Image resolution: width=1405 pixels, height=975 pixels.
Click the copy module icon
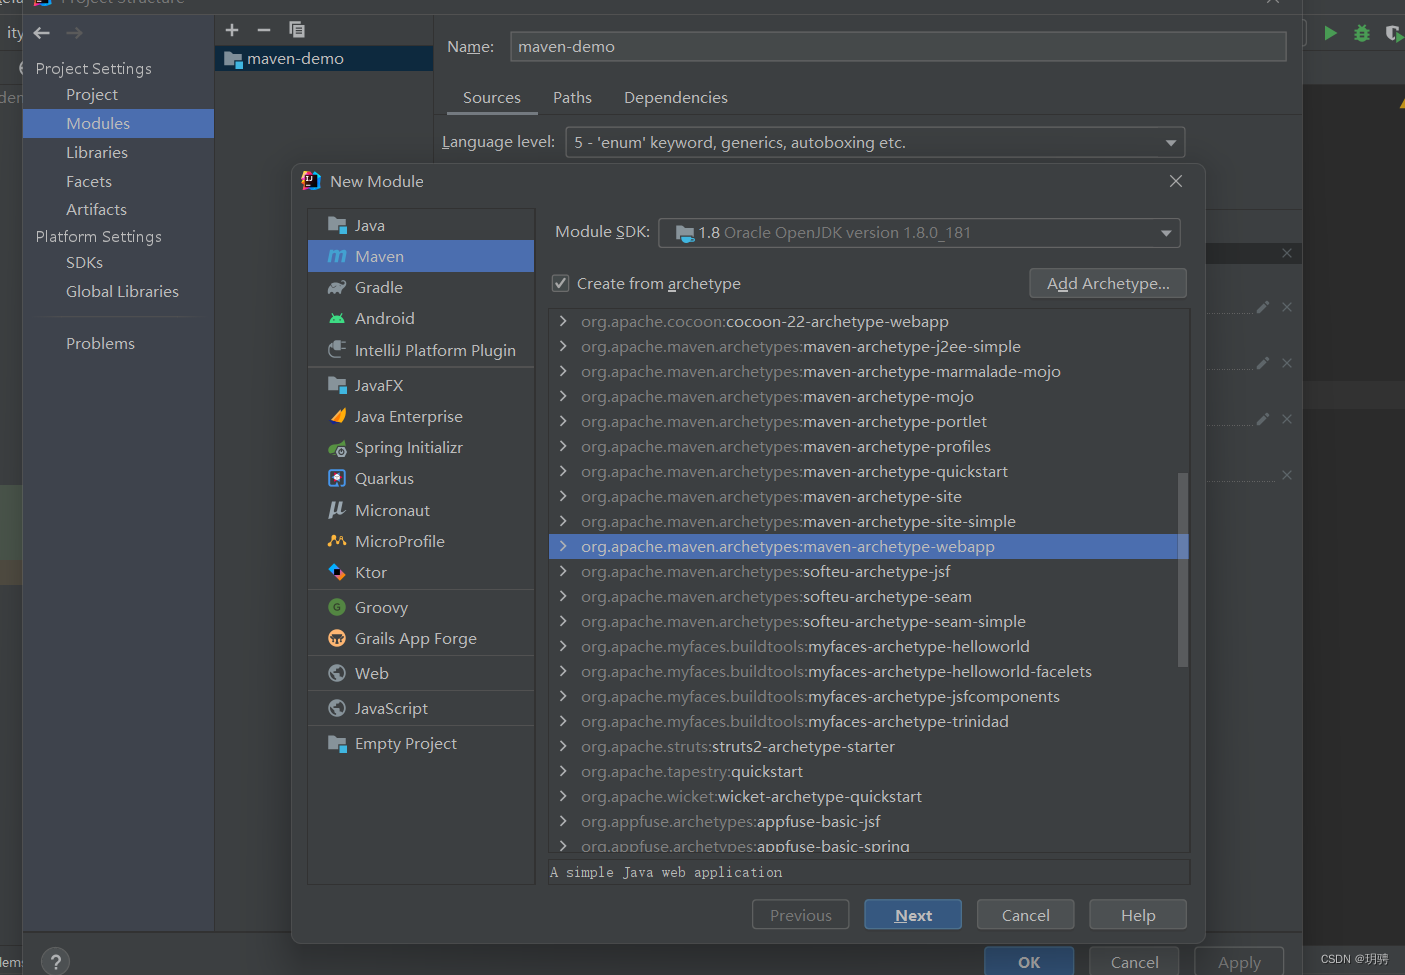click(297, 30)
